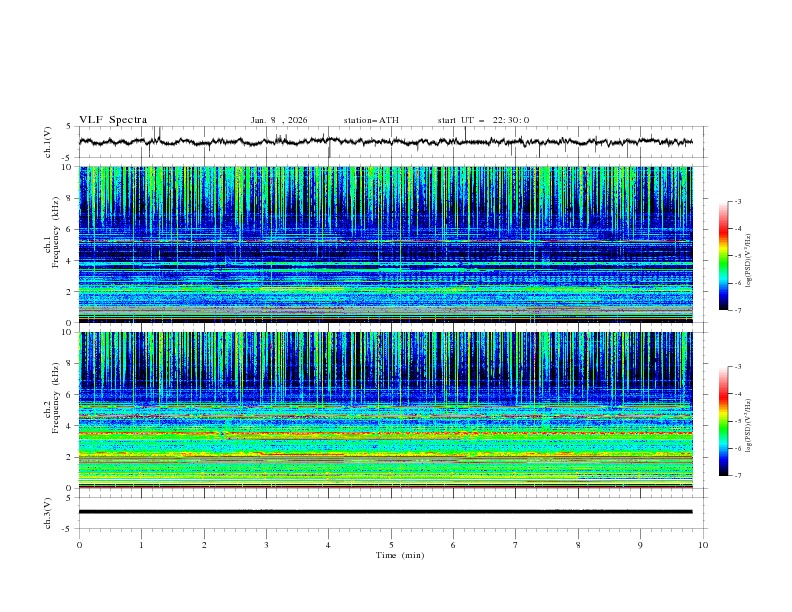Click time axis tick label "7"
The height and width of the screenshot is (612, 792).
[516, 545]
